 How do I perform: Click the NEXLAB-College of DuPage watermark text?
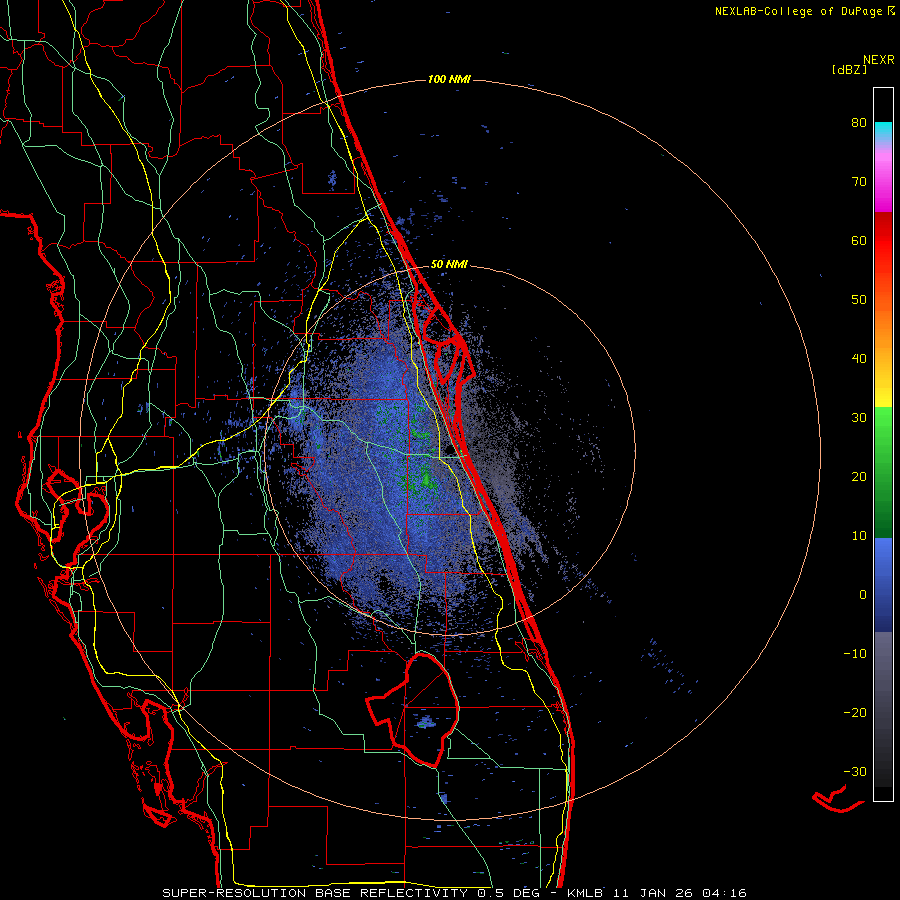(804, 11)
